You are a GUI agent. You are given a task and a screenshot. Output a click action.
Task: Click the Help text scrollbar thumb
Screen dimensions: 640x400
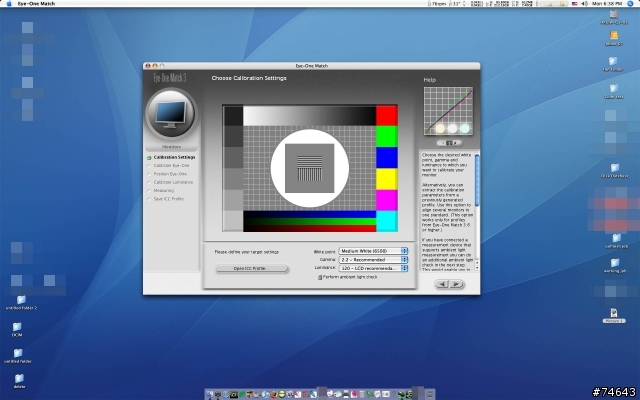pos(477,180)
